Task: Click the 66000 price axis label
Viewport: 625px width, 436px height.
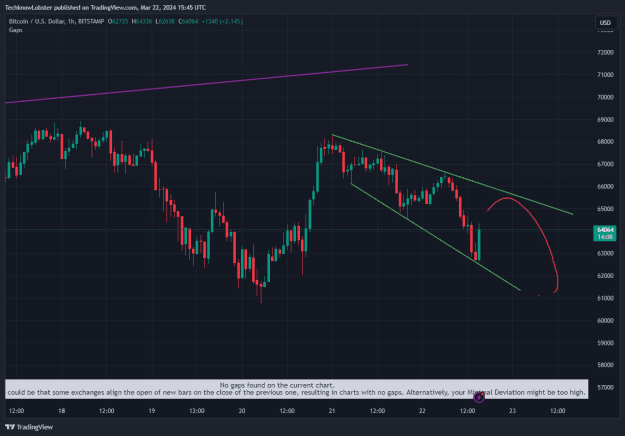Action: [x=605, y=187]
